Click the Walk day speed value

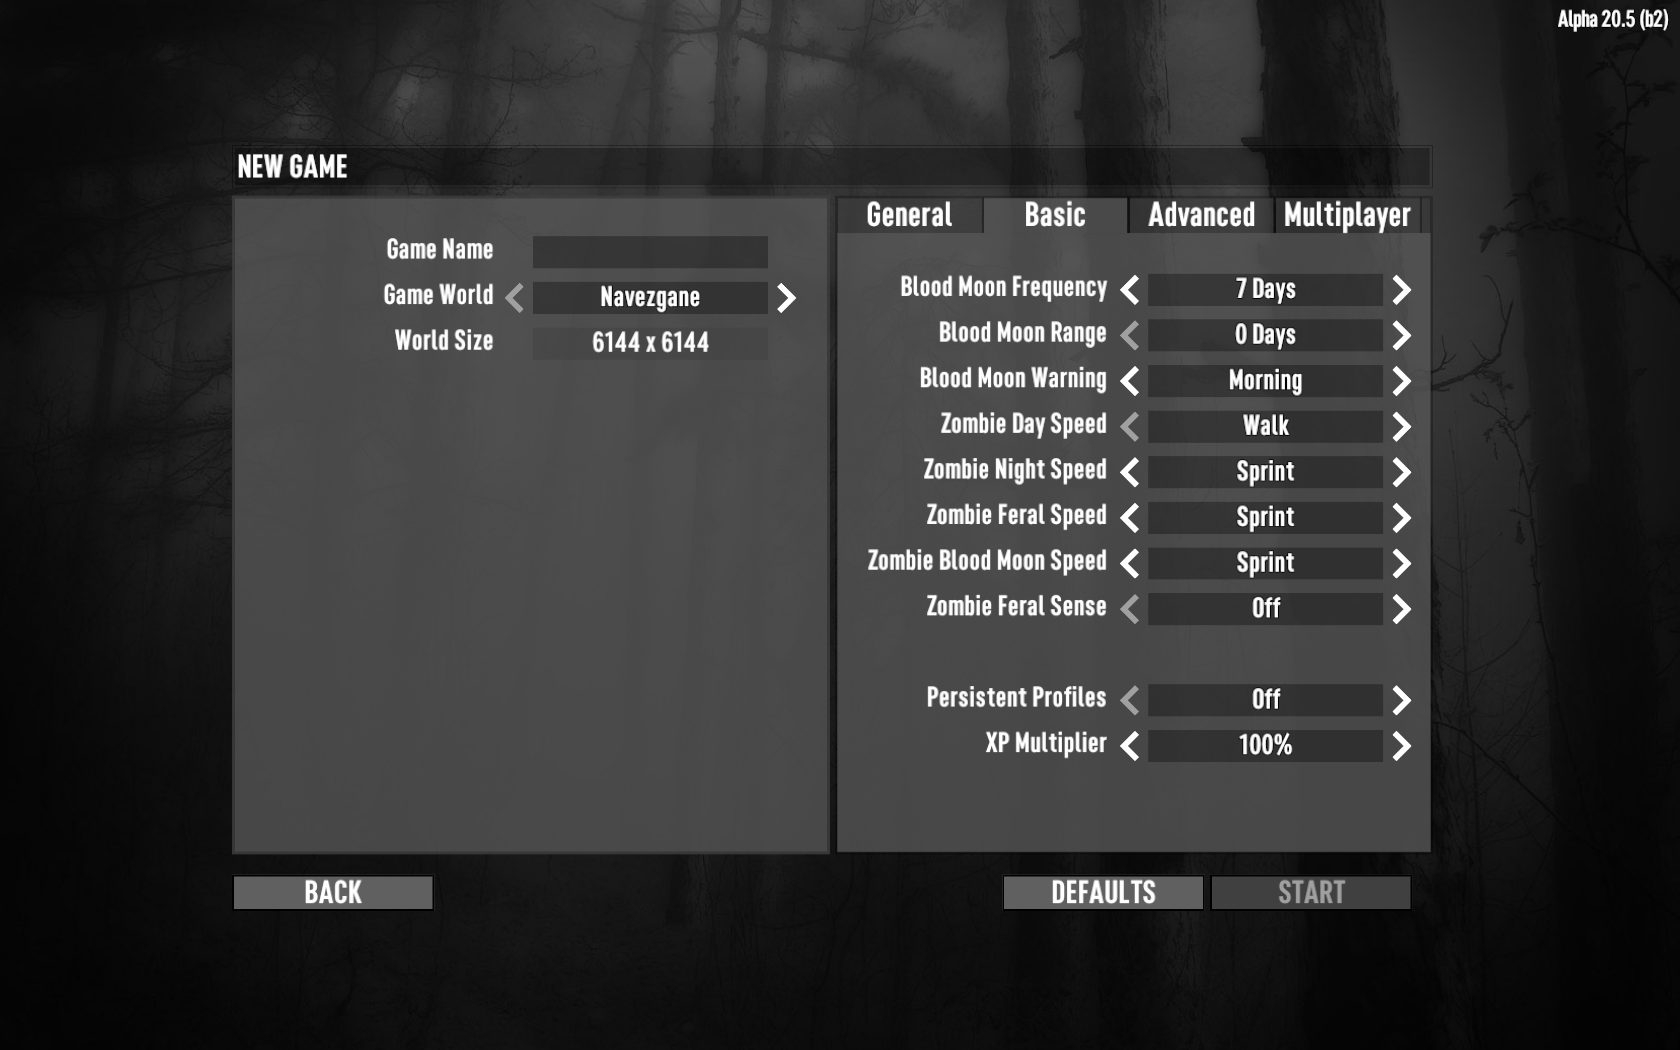coord(1265,427)
